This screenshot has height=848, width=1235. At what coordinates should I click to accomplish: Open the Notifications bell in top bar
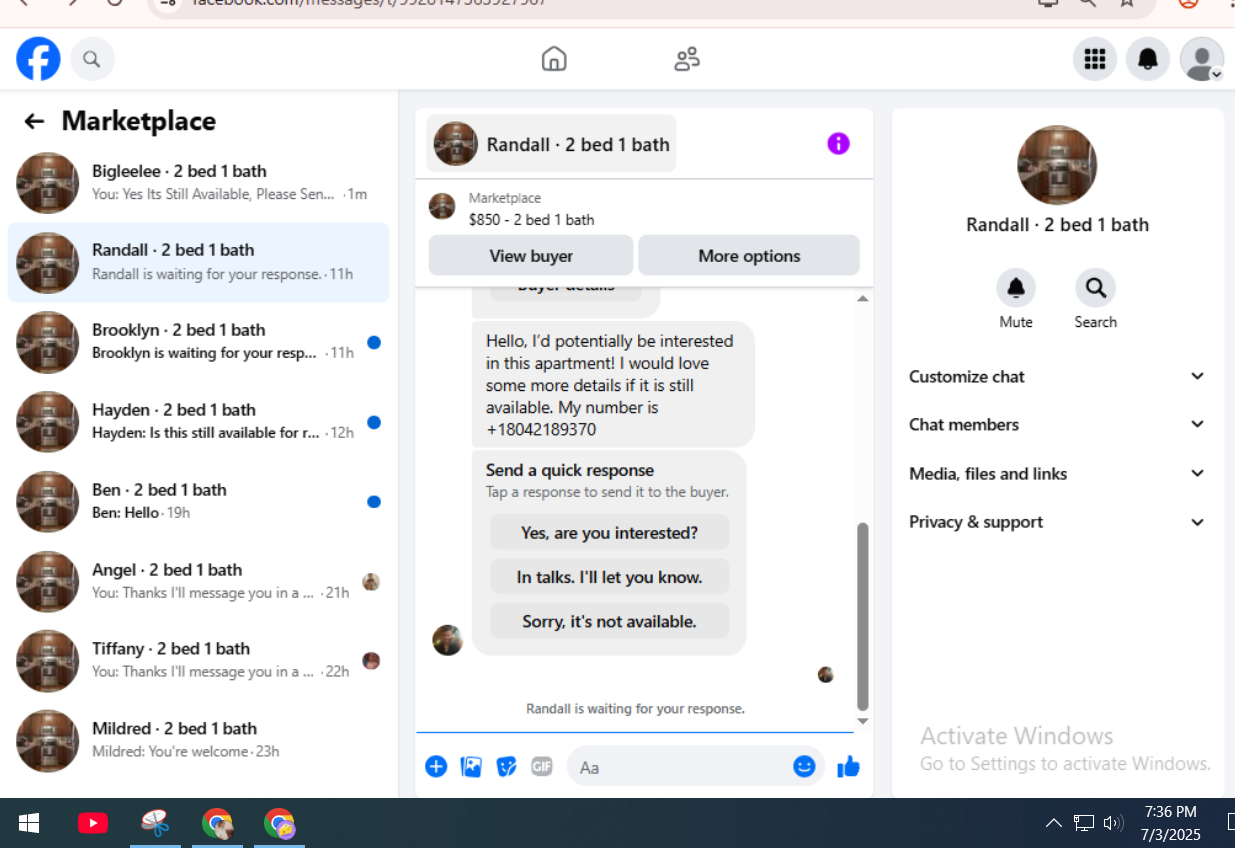[1148, 59]
